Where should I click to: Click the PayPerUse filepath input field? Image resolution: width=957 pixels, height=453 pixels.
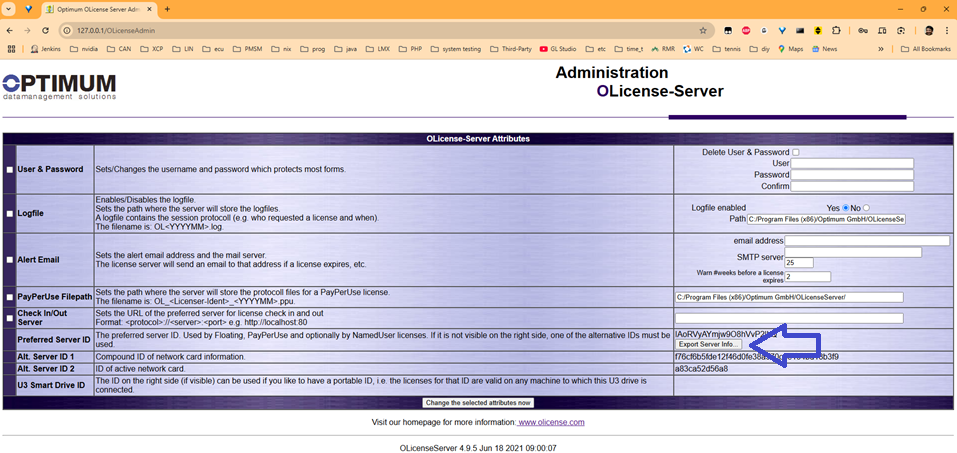(789, 297)
